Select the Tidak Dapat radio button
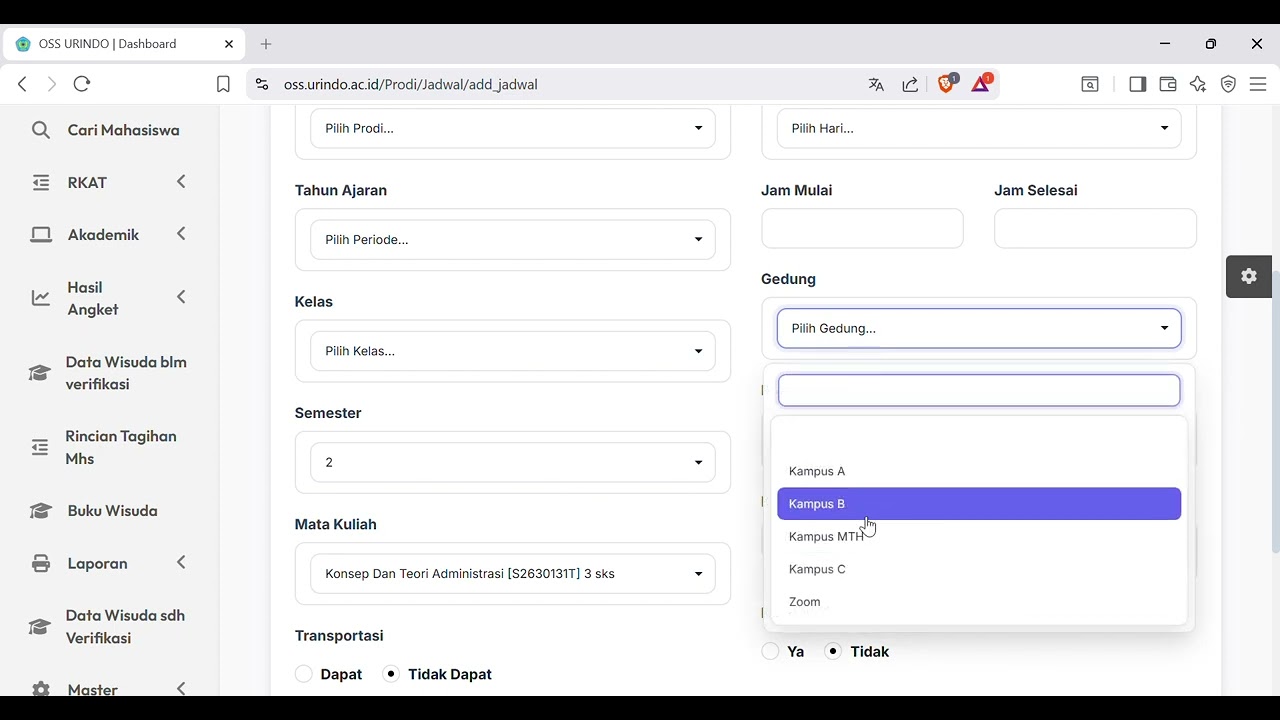Screen dimensions: 1280x720 [x=391, y=674]
